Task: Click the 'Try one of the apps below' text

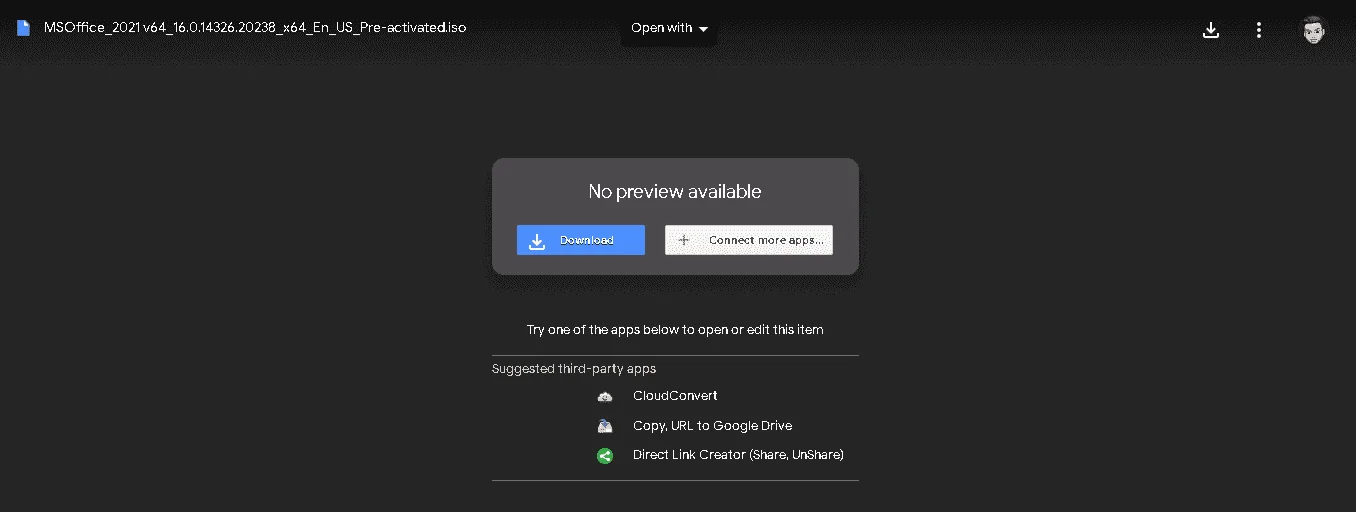Action: click(x=675, y=329)
